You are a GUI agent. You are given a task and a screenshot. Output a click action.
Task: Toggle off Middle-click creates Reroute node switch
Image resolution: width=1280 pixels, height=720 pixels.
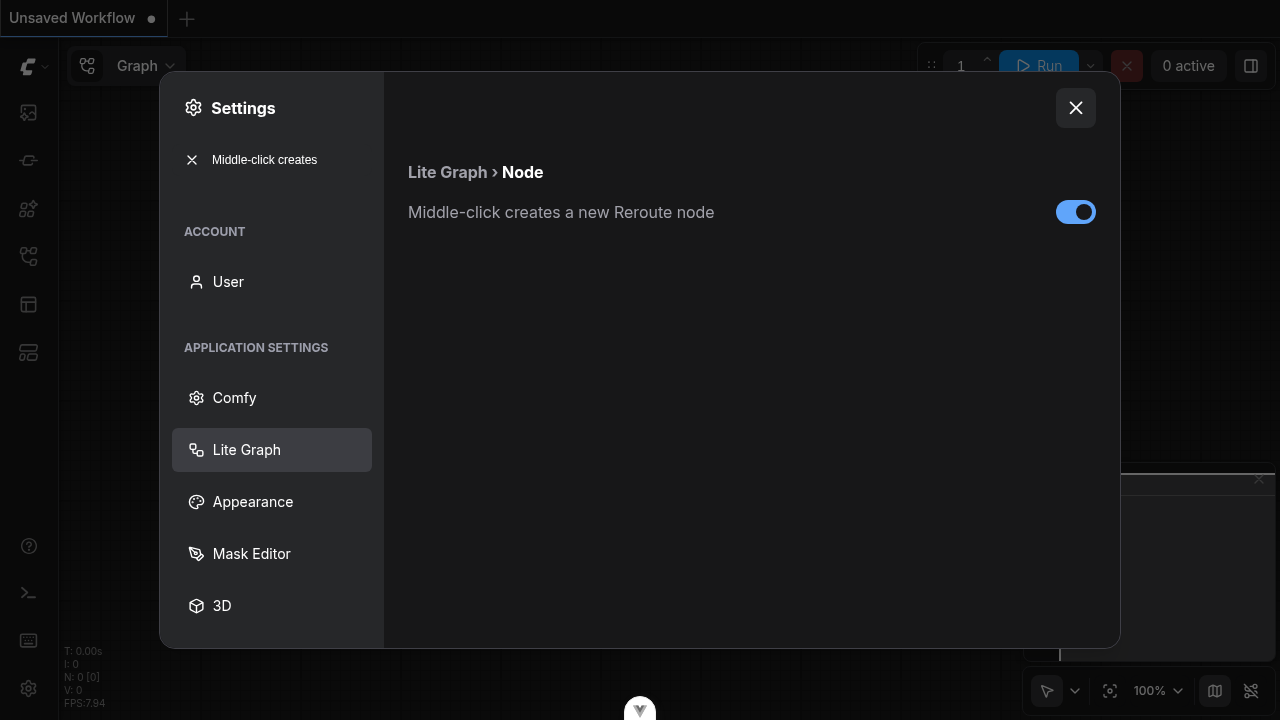pyautogui.click(x=1075, y=212)
